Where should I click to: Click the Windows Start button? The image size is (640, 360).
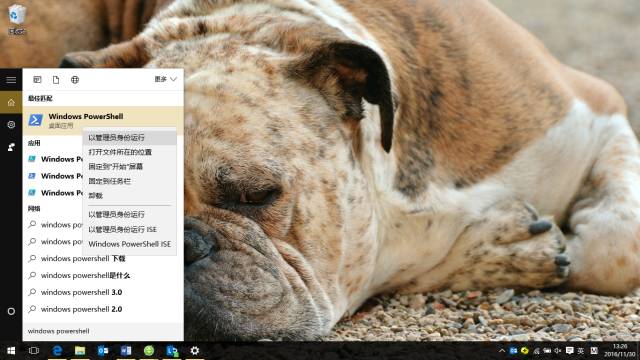coord(11,351)
